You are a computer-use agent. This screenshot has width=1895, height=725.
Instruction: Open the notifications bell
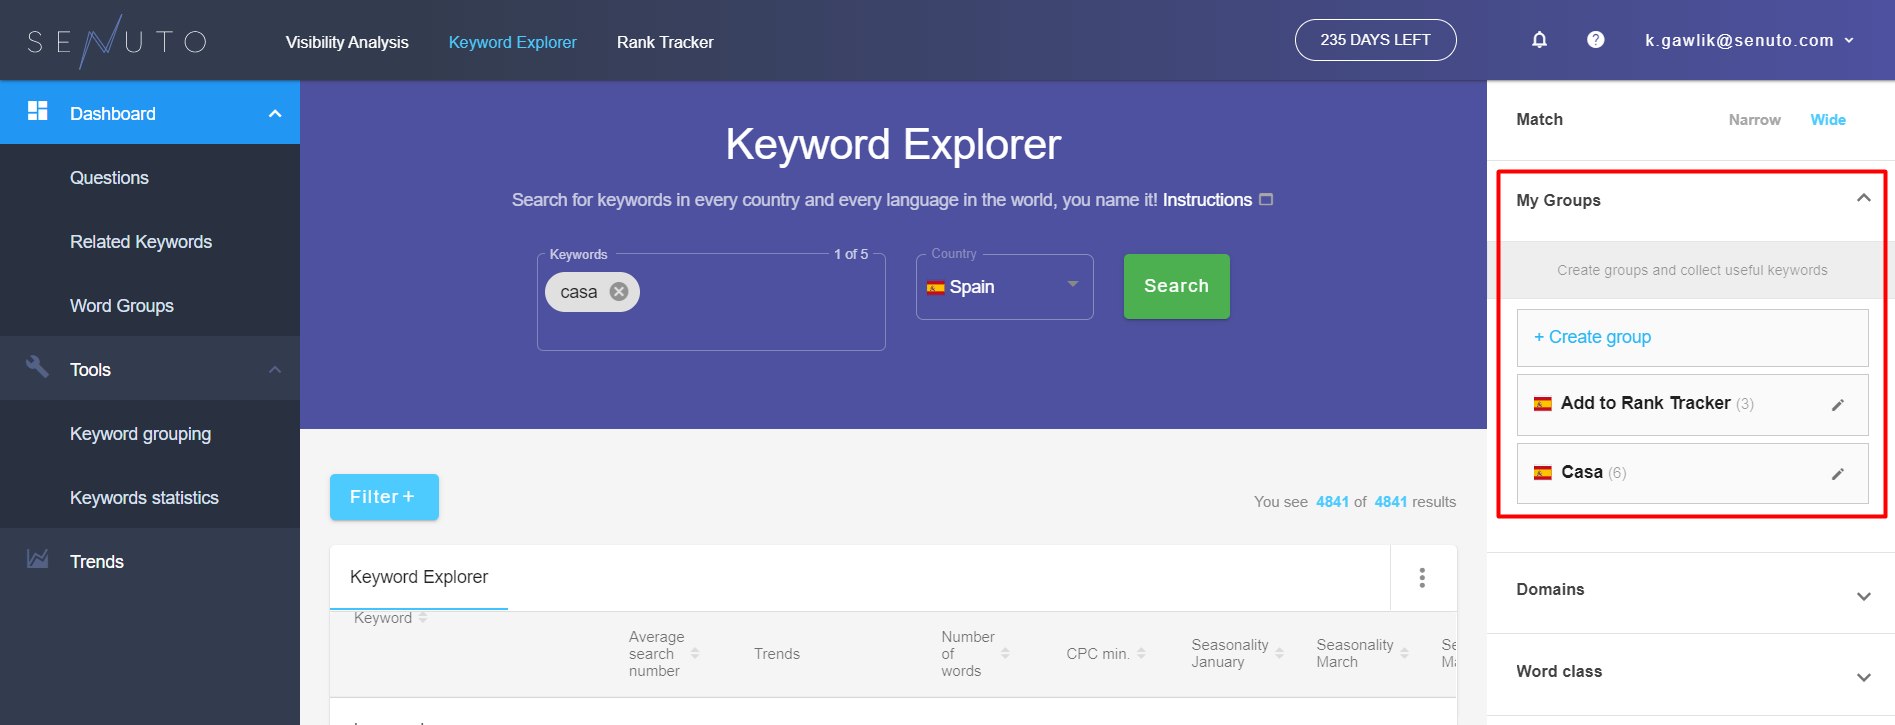[1539, 40]
